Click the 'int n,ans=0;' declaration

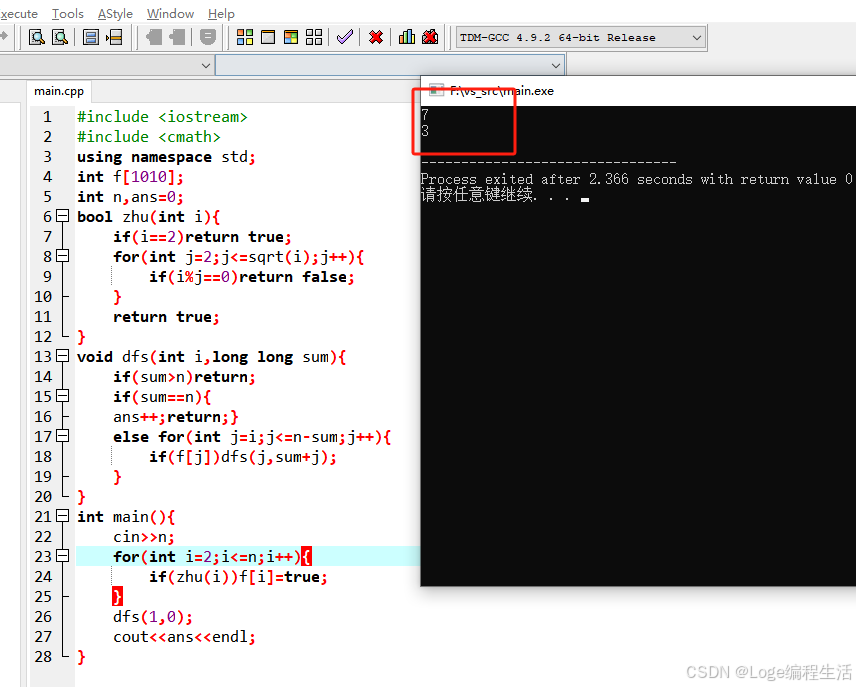click(x=130, y=197)
